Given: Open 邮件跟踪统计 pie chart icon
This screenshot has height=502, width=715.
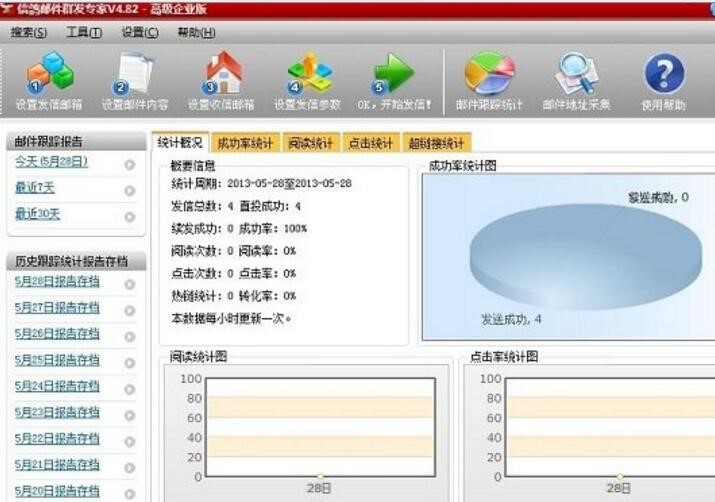Looking at the screenshot, I should click(489, 73).
